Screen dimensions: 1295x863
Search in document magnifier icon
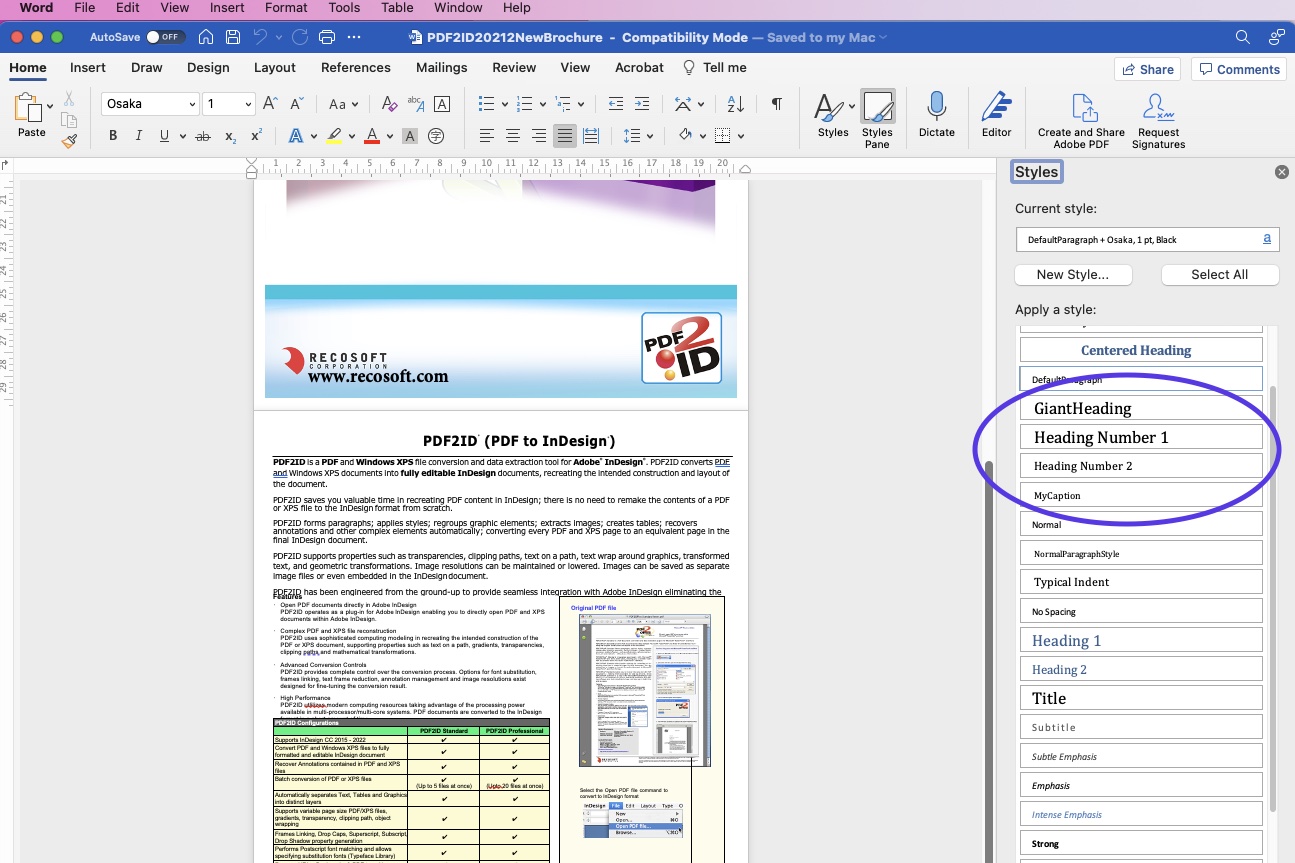(x=1242, y=37)
